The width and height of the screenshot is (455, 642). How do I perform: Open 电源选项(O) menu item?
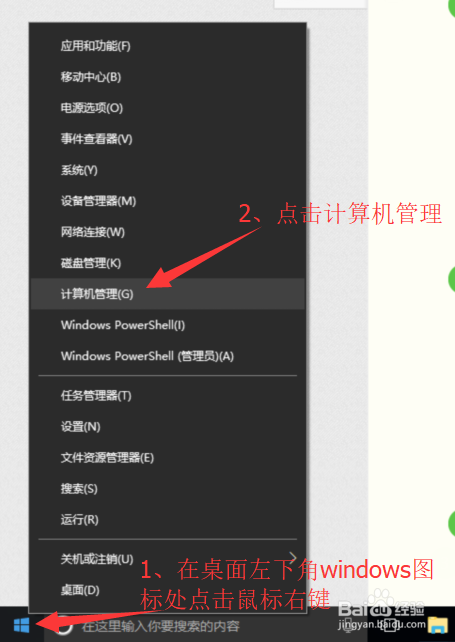[168, 108]
